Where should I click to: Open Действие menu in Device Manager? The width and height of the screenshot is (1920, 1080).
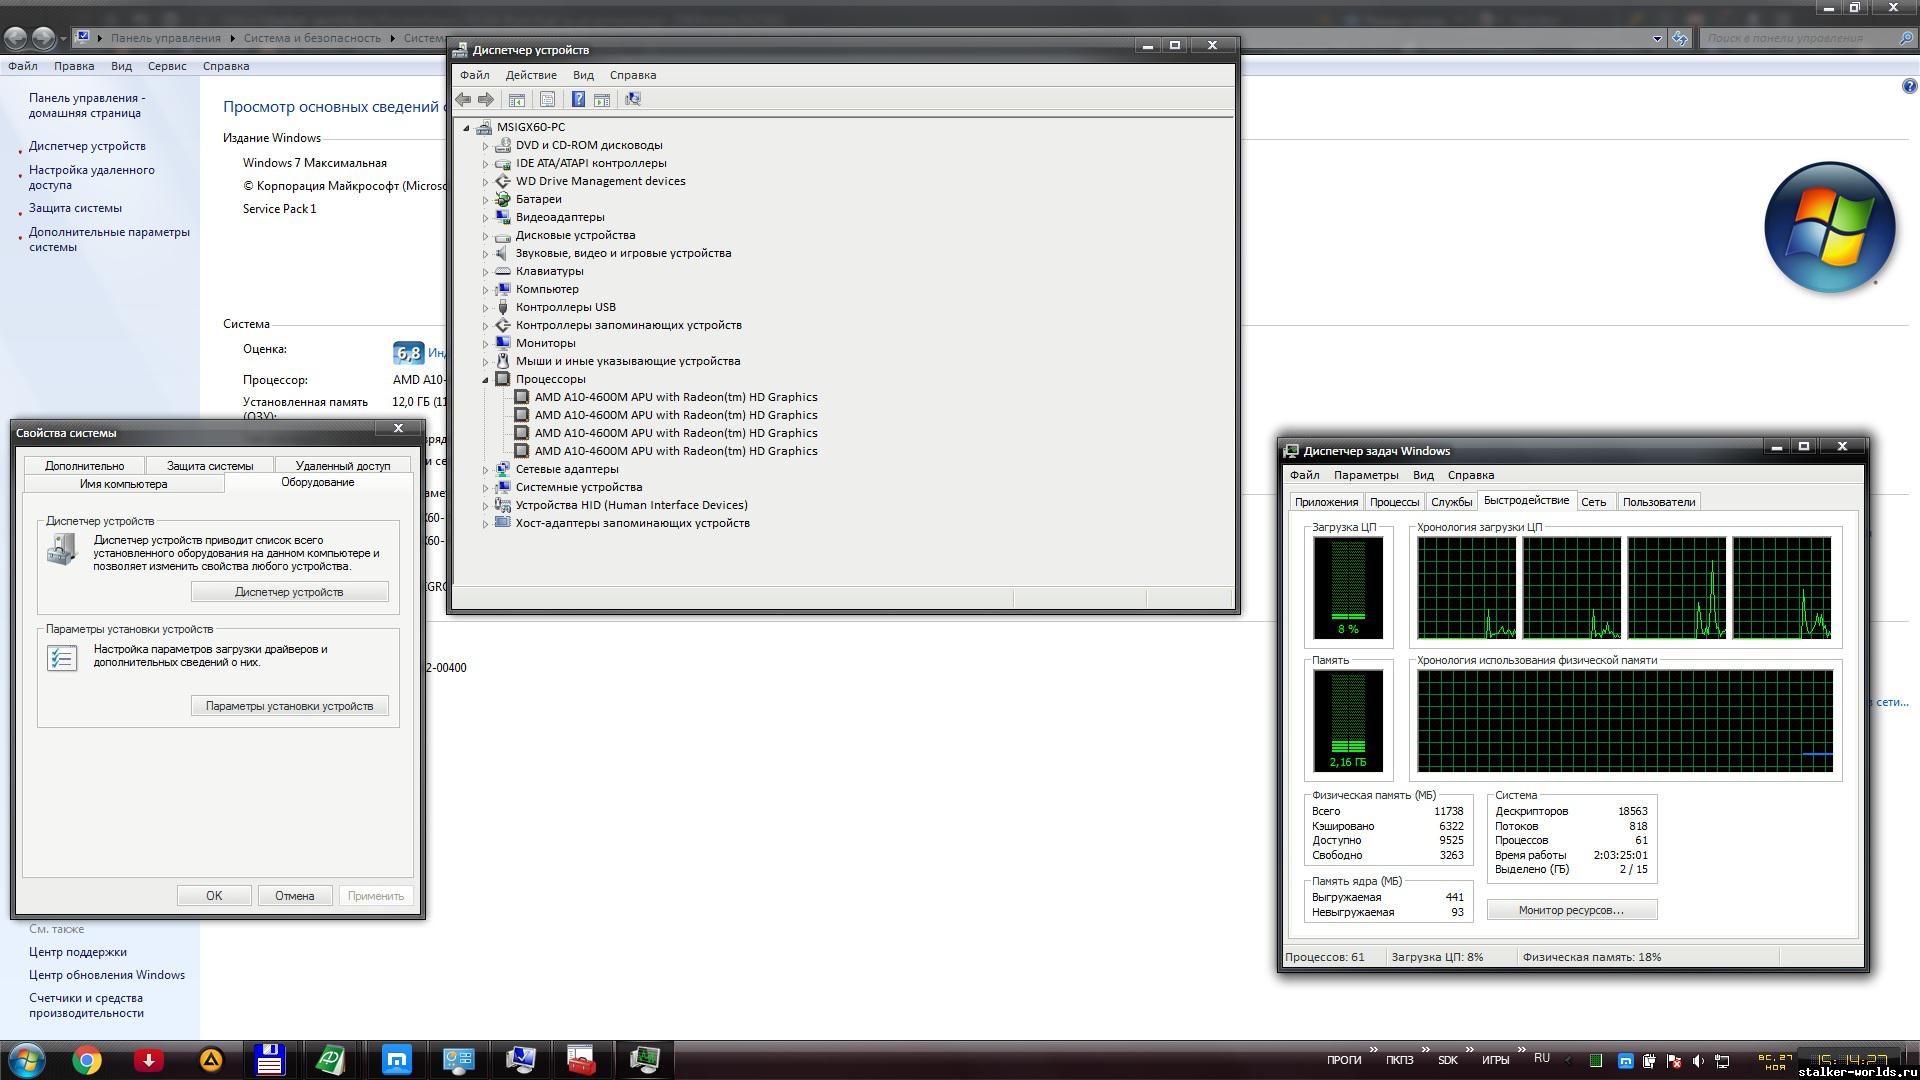(x=531, y=75)
